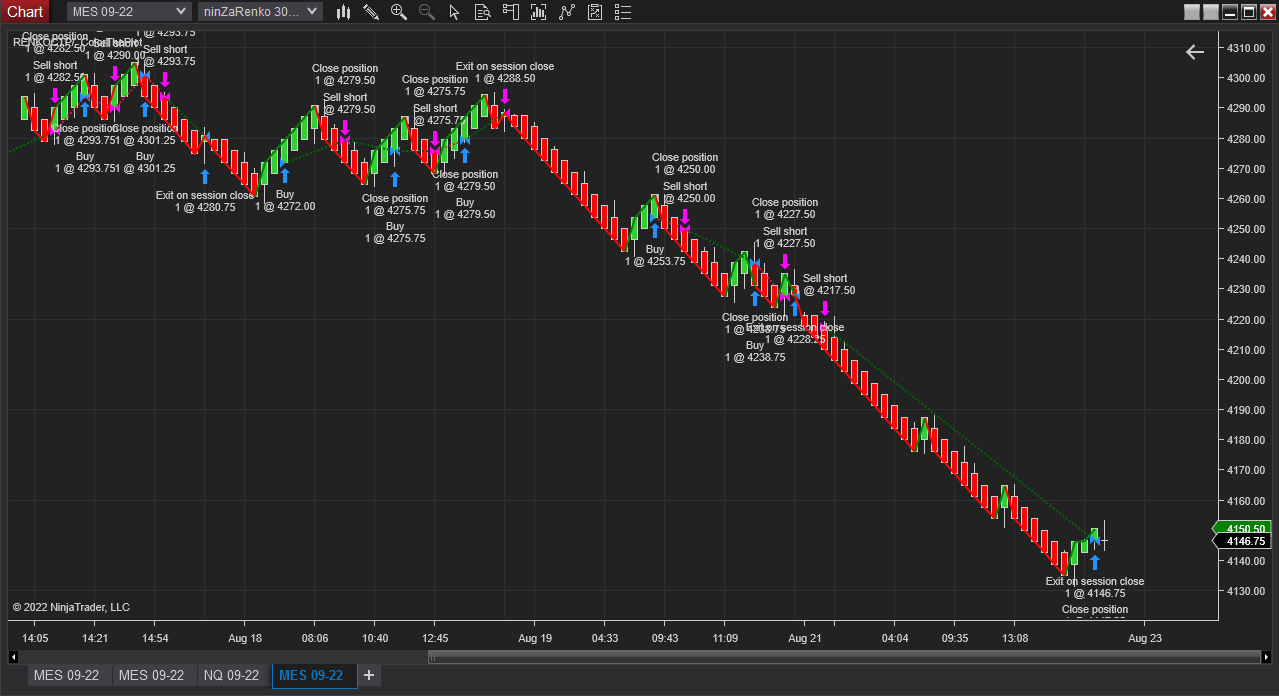Click the 'Buy 1 @ 4272.00' label
The width and height of the screenshot is (1279, 696).
click(285, 200)
